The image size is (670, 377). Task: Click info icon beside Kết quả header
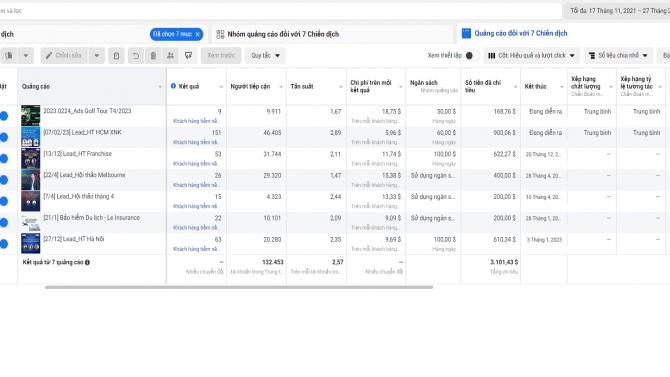click(173, 86)
